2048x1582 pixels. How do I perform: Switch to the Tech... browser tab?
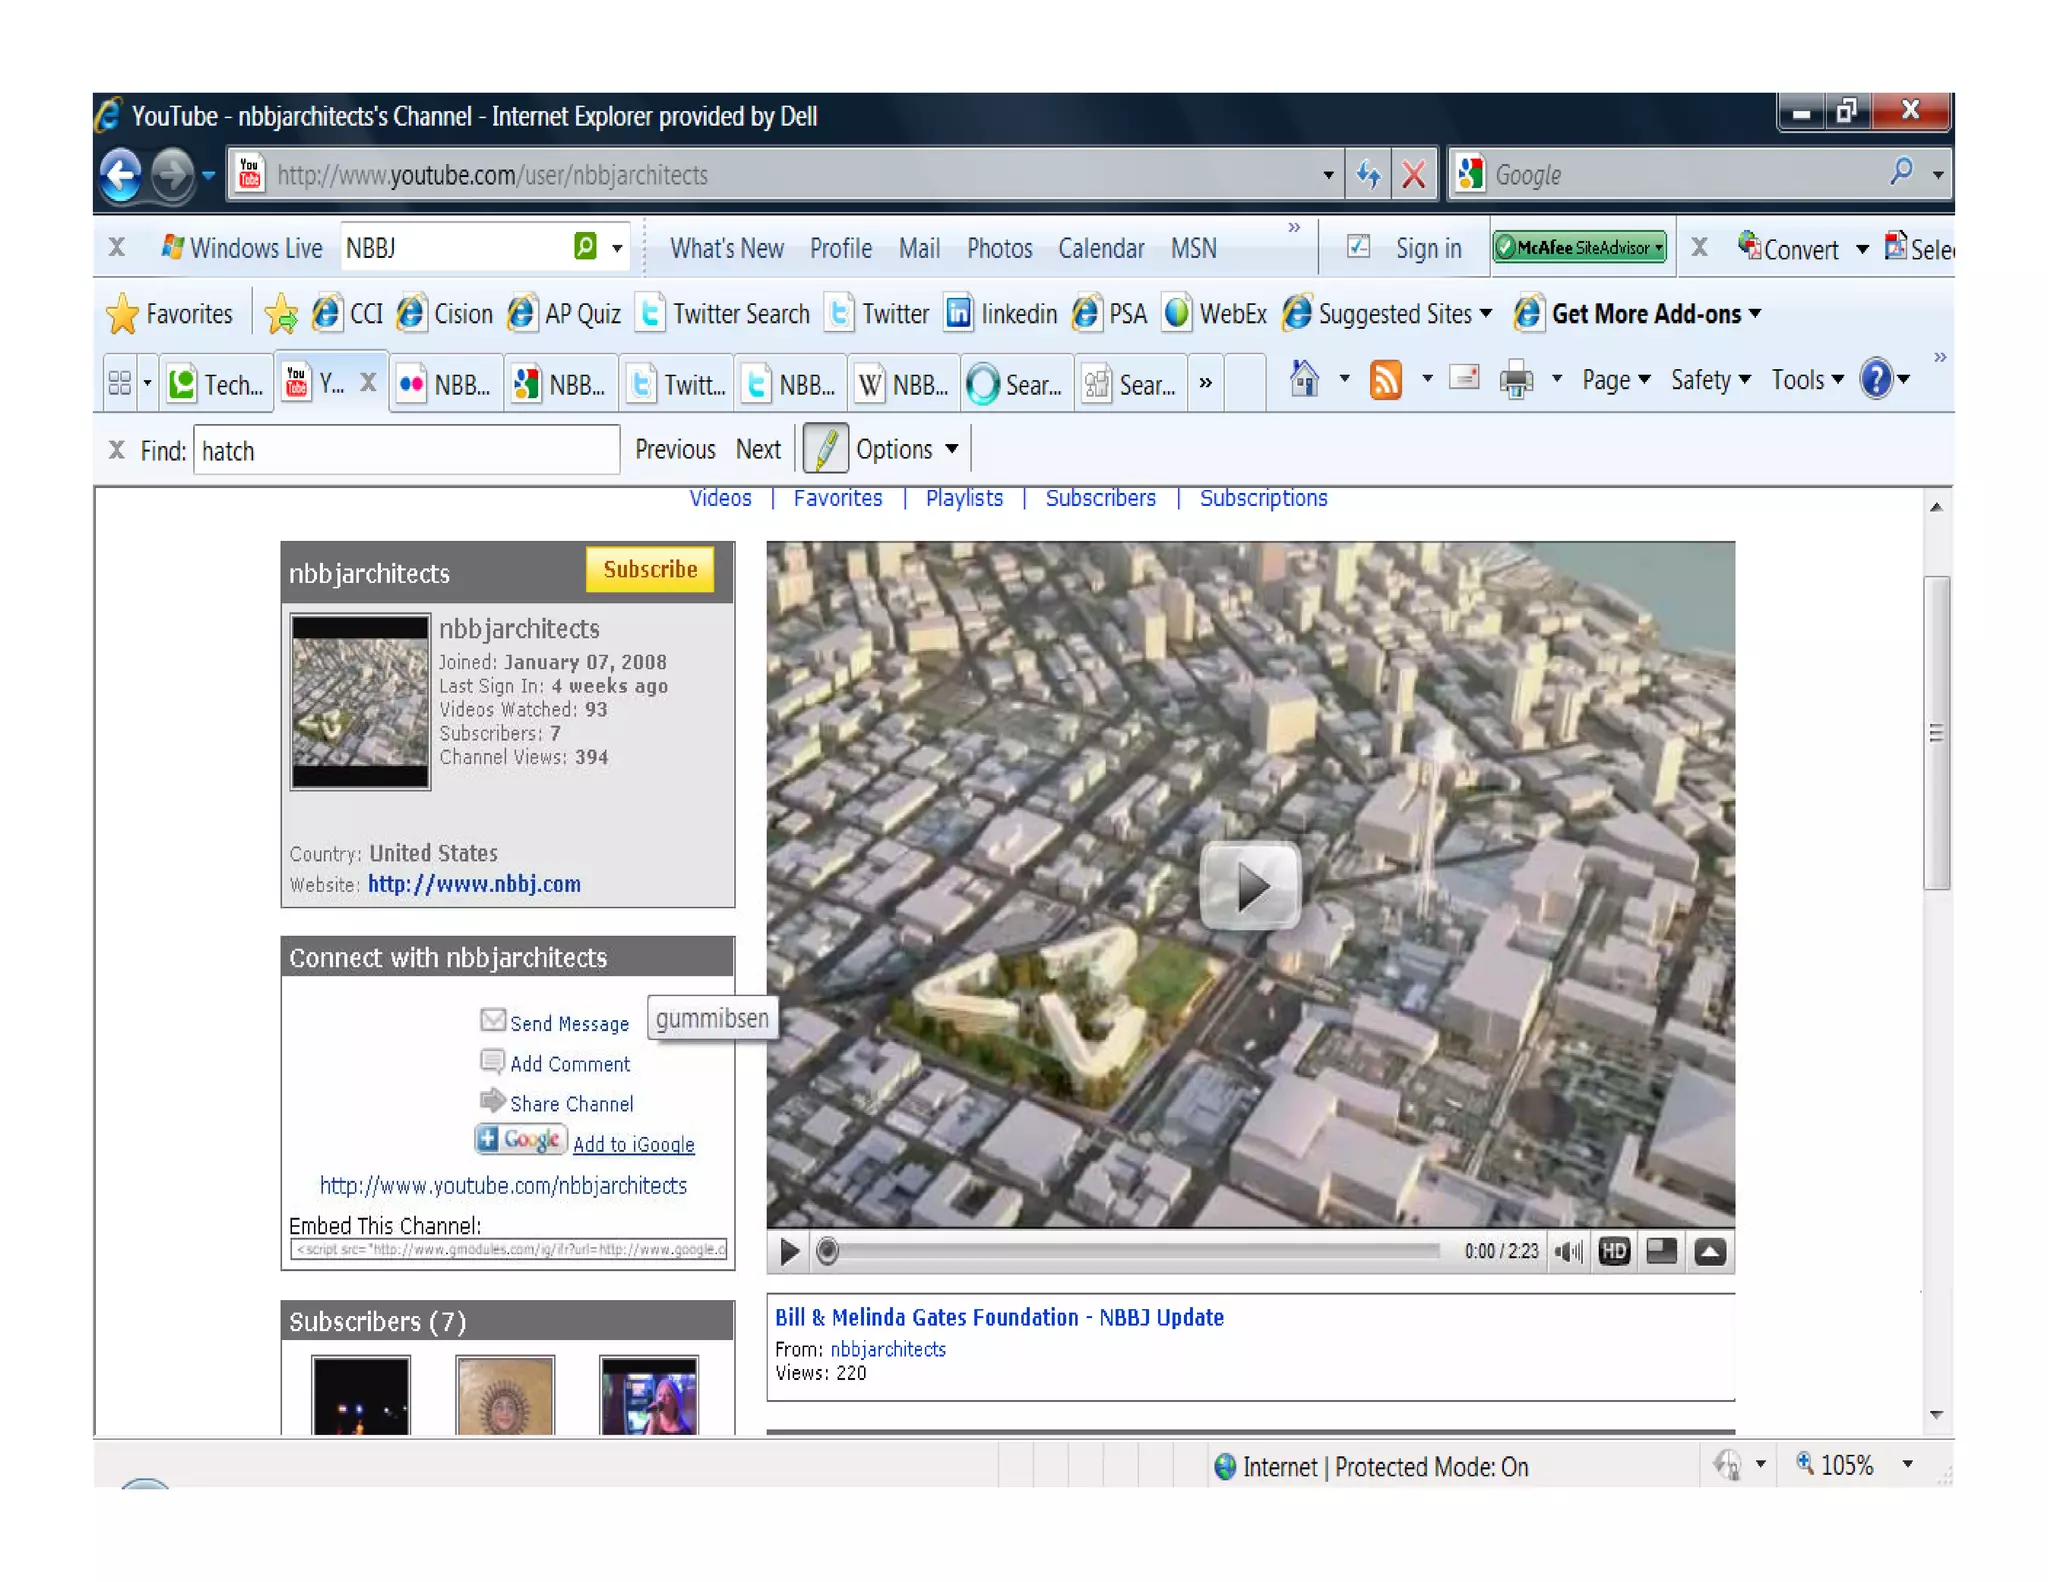click(x=218, y=384)
